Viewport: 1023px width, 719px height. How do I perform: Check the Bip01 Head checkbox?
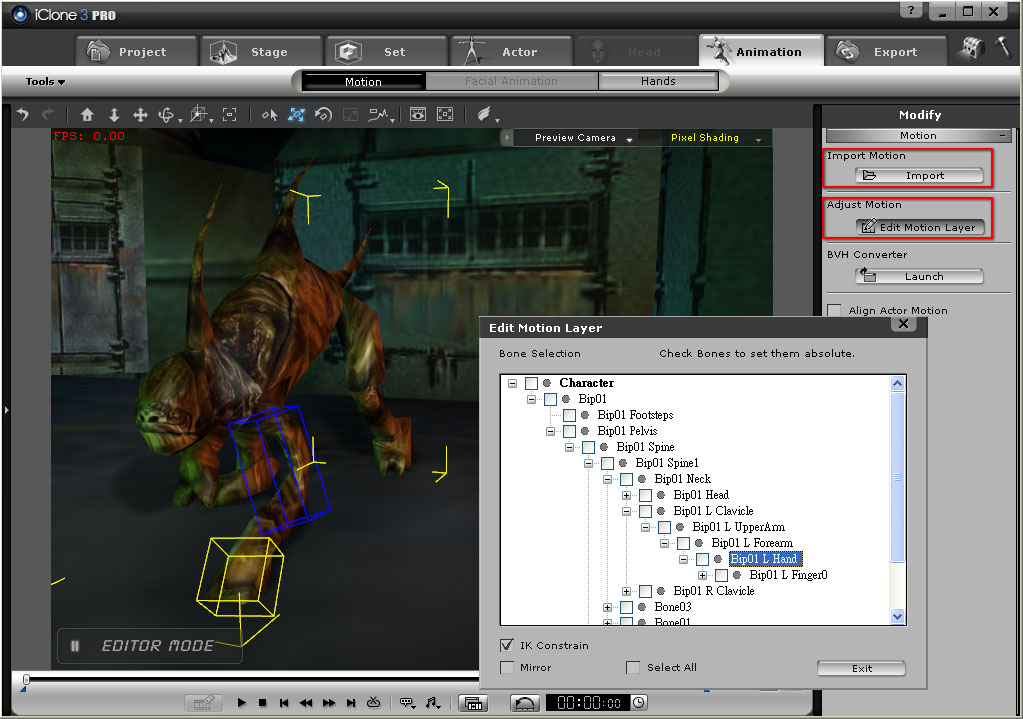tap(645, 495)
